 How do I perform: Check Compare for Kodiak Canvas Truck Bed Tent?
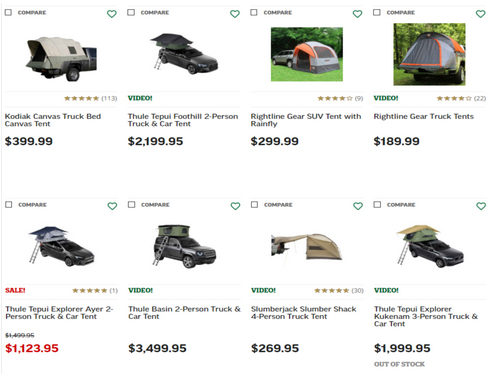[x=8, y=12]
